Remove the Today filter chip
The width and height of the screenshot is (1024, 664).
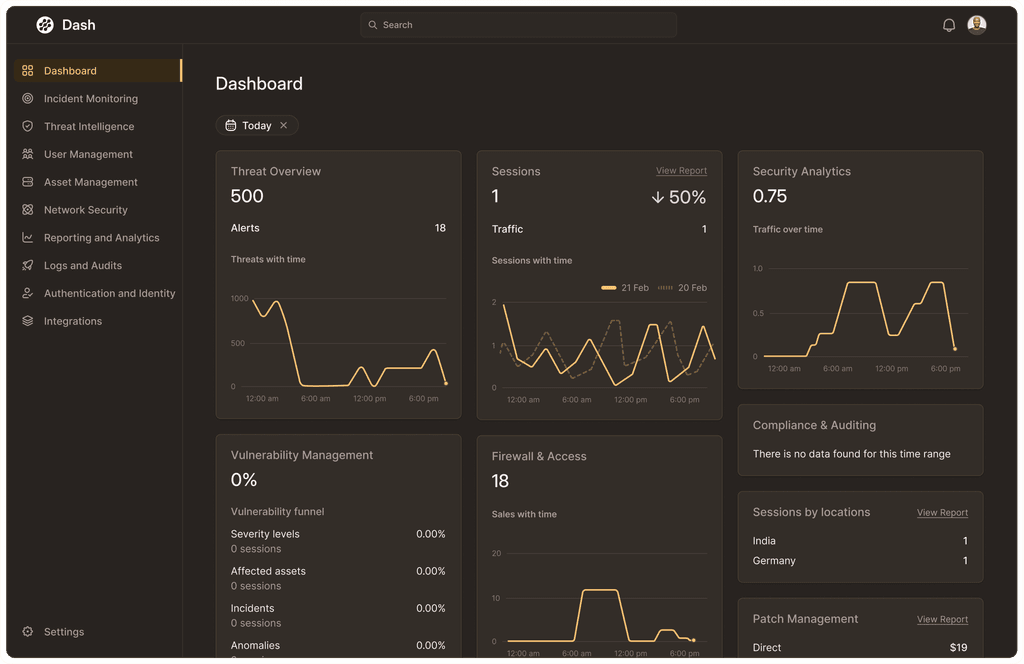pyautogui.click(x=284, y=125)
